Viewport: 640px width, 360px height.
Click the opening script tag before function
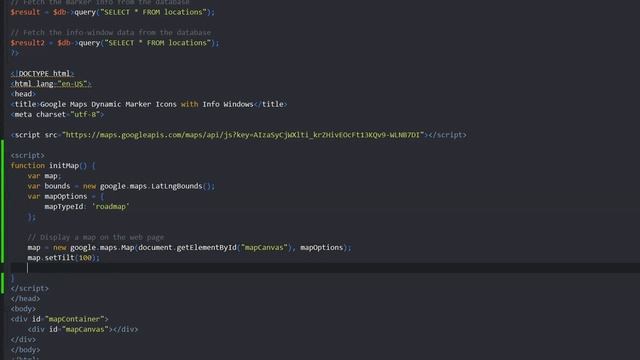[x=28, y=155]
